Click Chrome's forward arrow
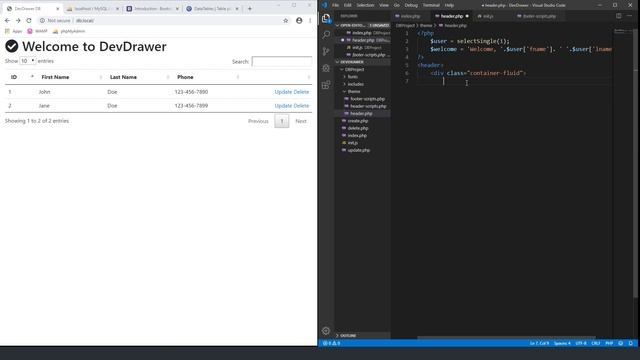 coord(18,20)
